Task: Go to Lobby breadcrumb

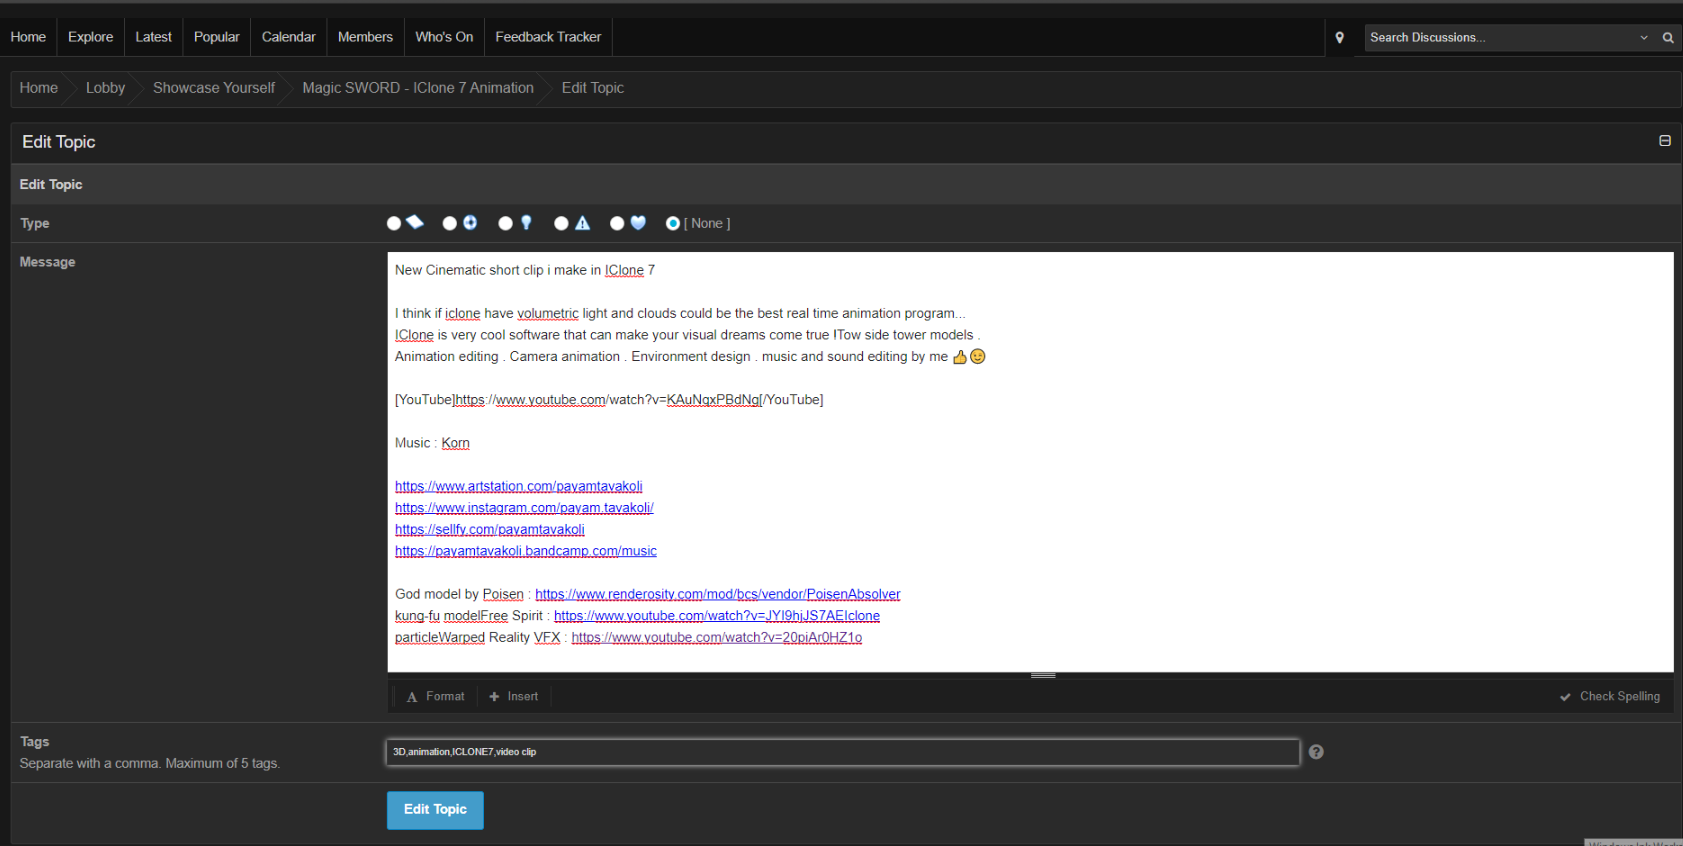Action: coord(105,88)
